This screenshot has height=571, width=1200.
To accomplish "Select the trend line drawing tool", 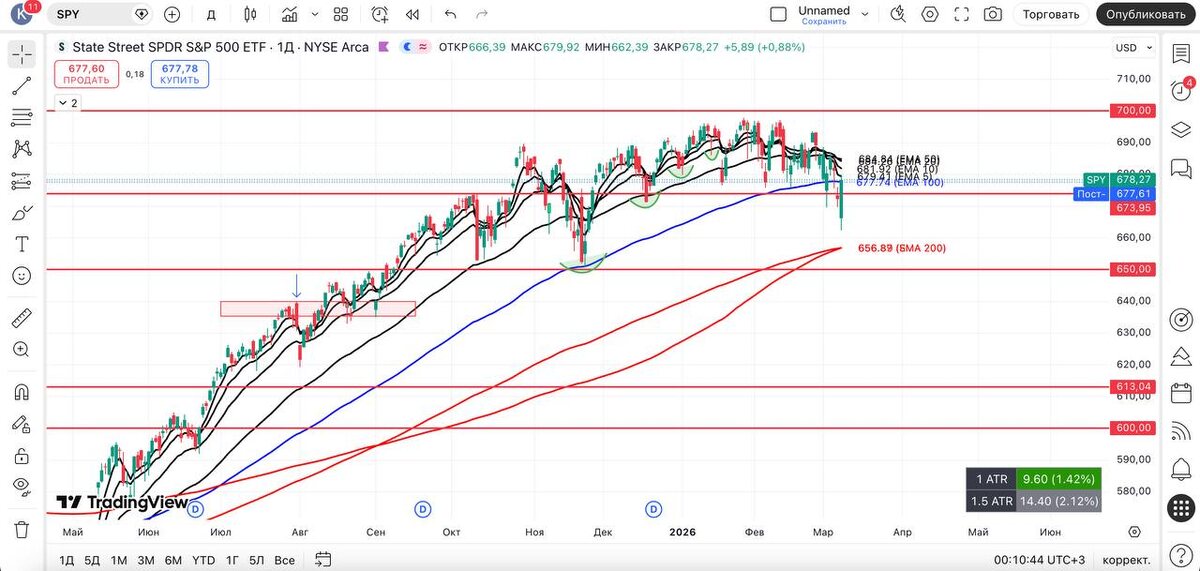I will coord(21,86).
